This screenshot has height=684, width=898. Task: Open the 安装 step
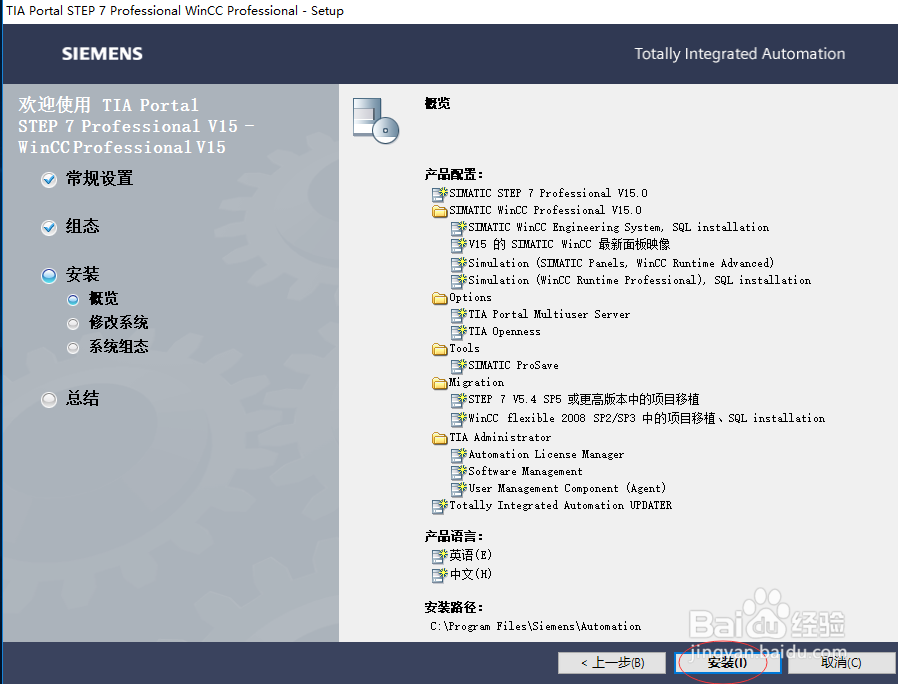tap(82, 274)
